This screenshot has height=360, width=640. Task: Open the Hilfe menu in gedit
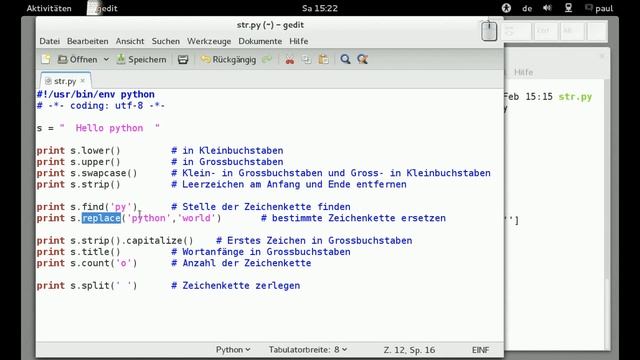click(299, 41)
